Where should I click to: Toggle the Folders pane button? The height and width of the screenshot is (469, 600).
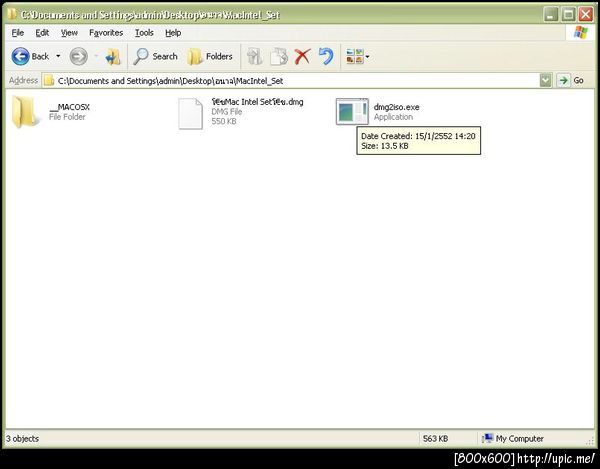210,57
